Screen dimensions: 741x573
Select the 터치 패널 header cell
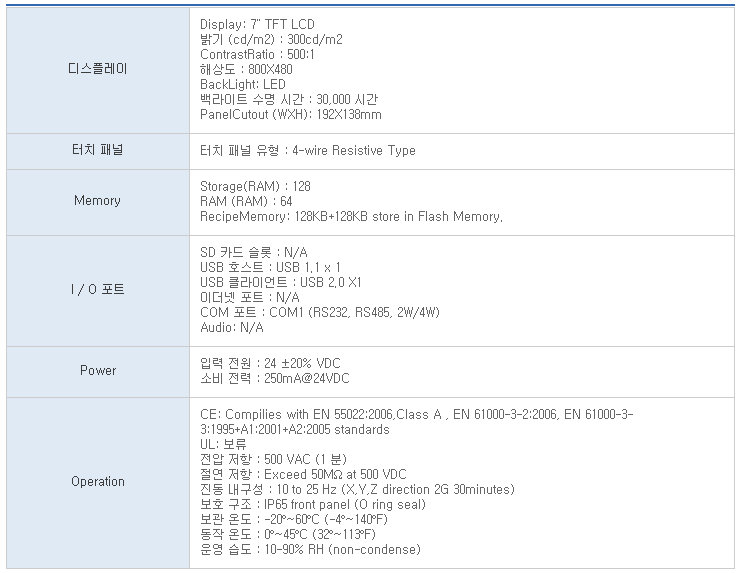click(x=98, y=151)
